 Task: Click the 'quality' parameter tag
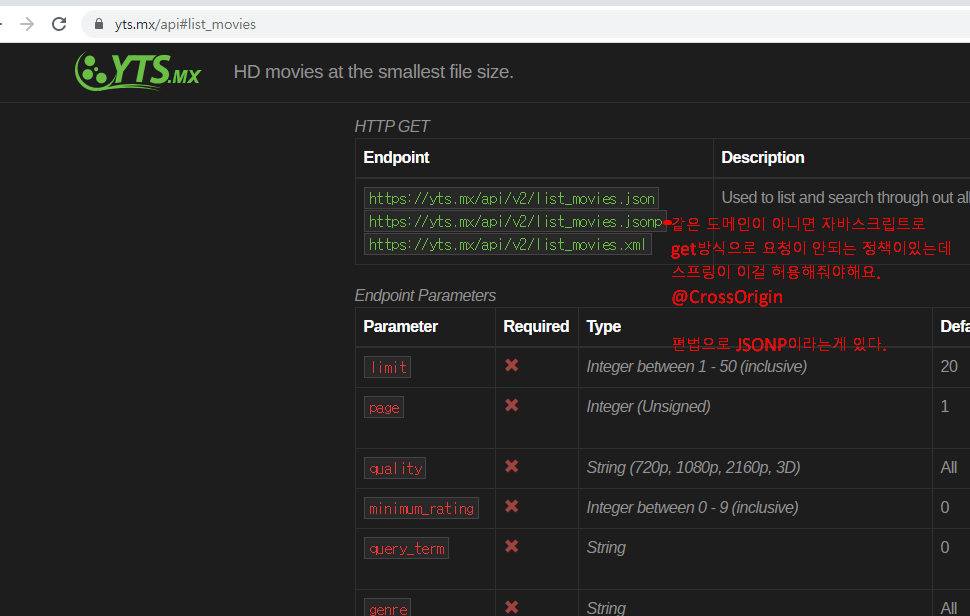click(x=395, y=468)
